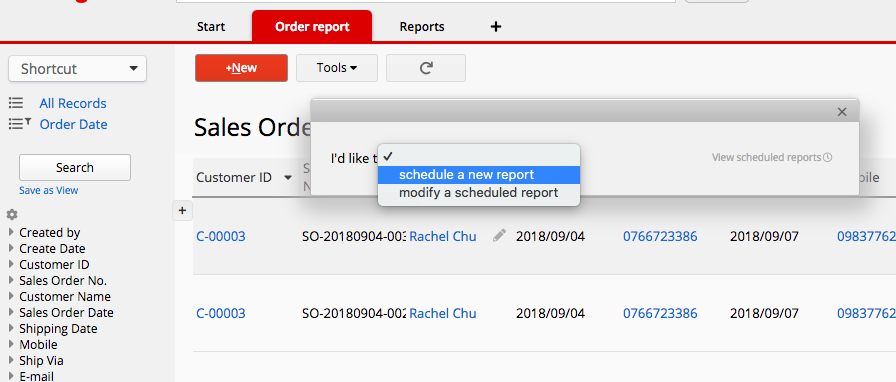Image resolution: width=896 pixels, height=382 pixels.
Task: Choose schedule a new report option
Action: pos(479,174)
